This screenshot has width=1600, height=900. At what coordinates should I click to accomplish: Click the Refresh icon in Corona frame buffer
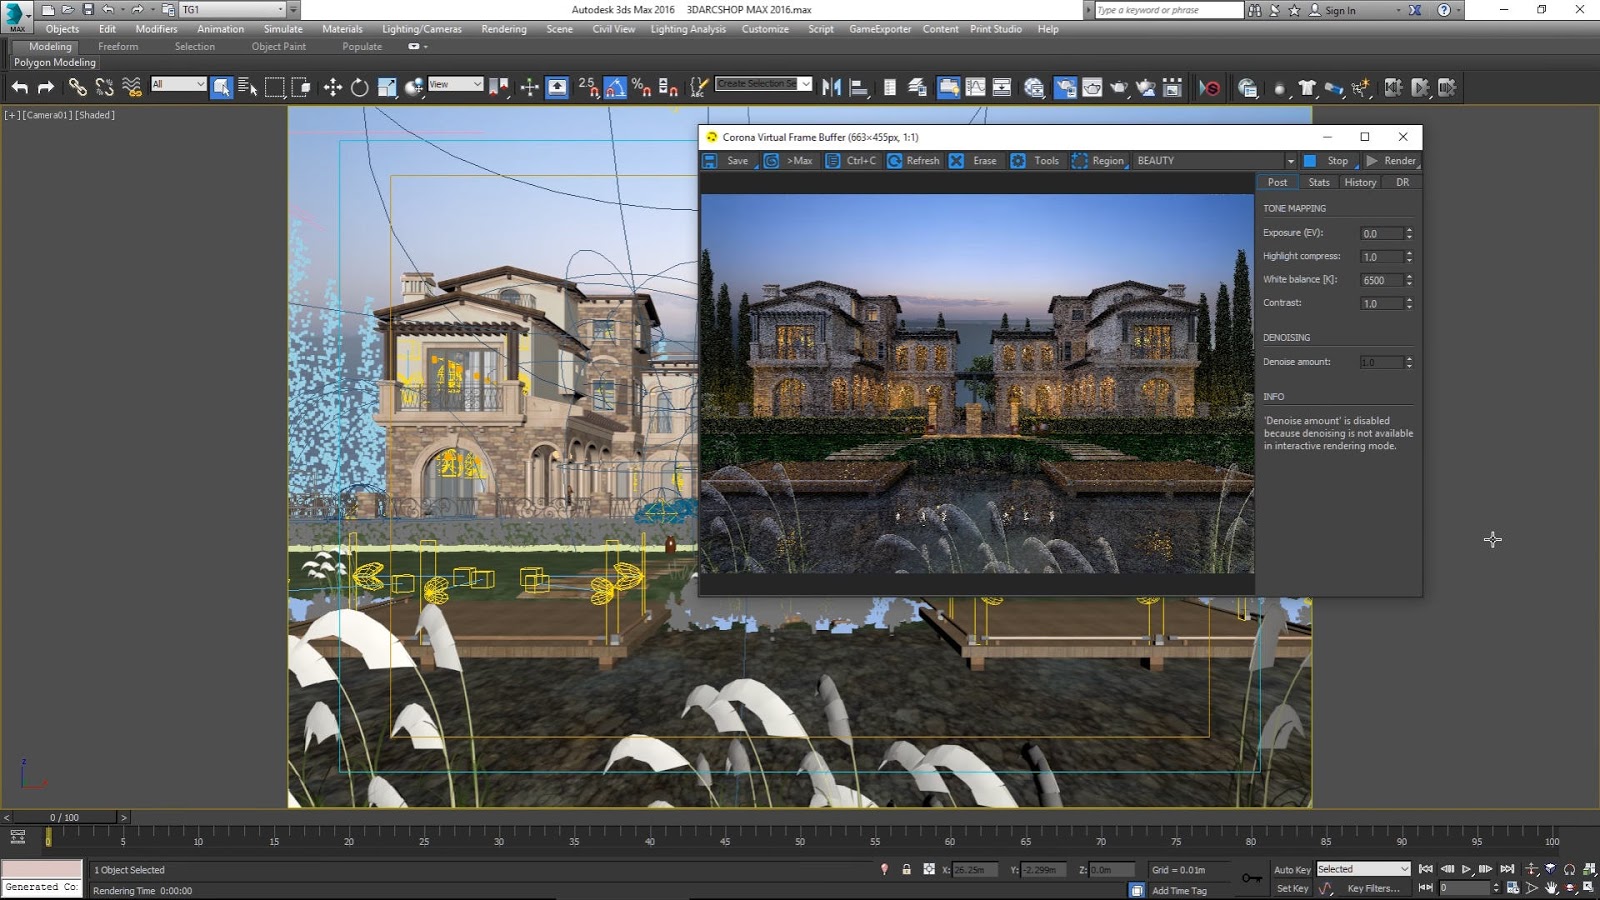tap(895, 160)
